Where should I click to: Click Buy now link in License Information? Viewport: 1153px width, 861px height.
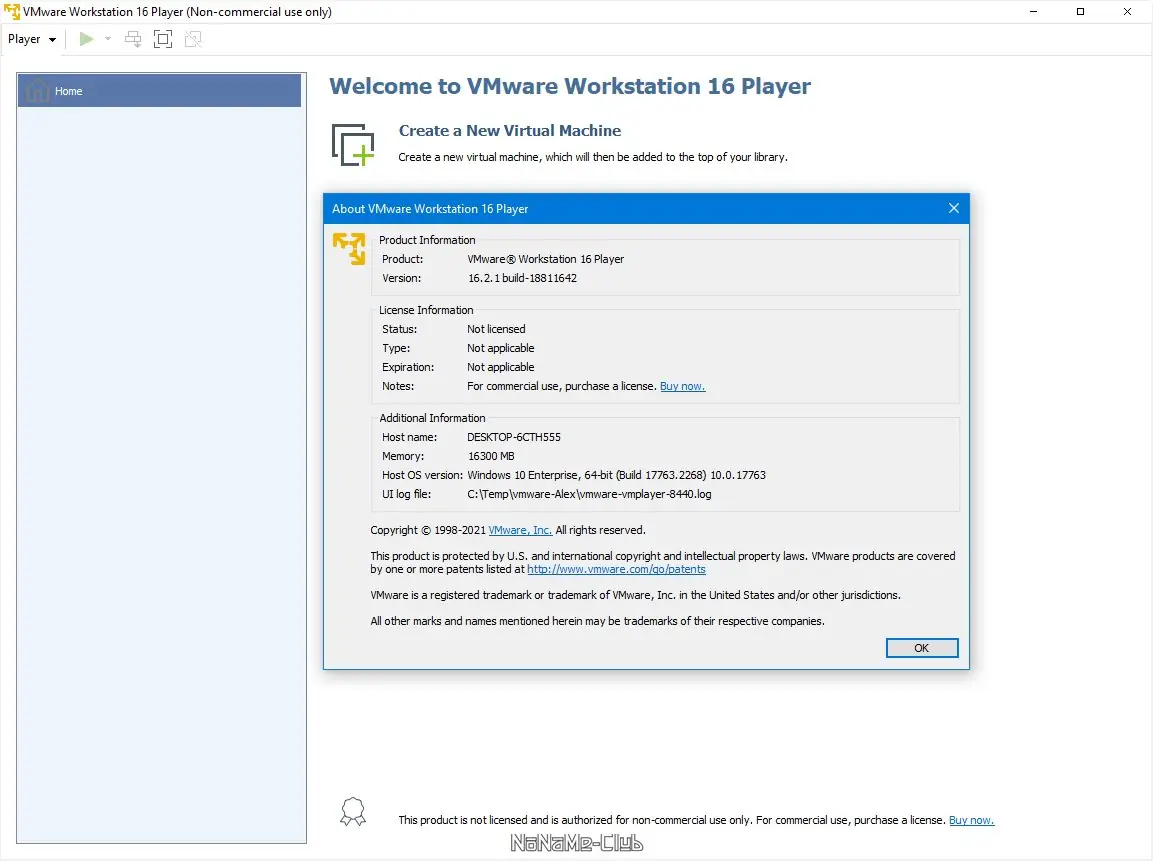tap(682, 386)
